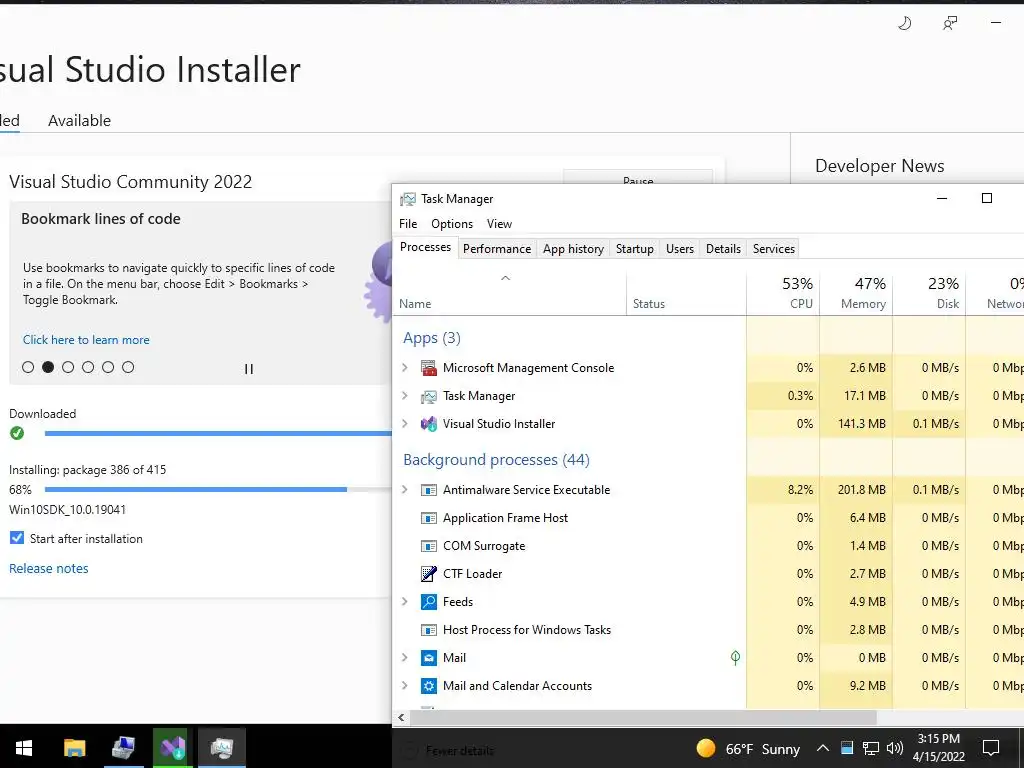
Task: Expand Microsoft Management Console process row
Action: [x=405, y=368]
